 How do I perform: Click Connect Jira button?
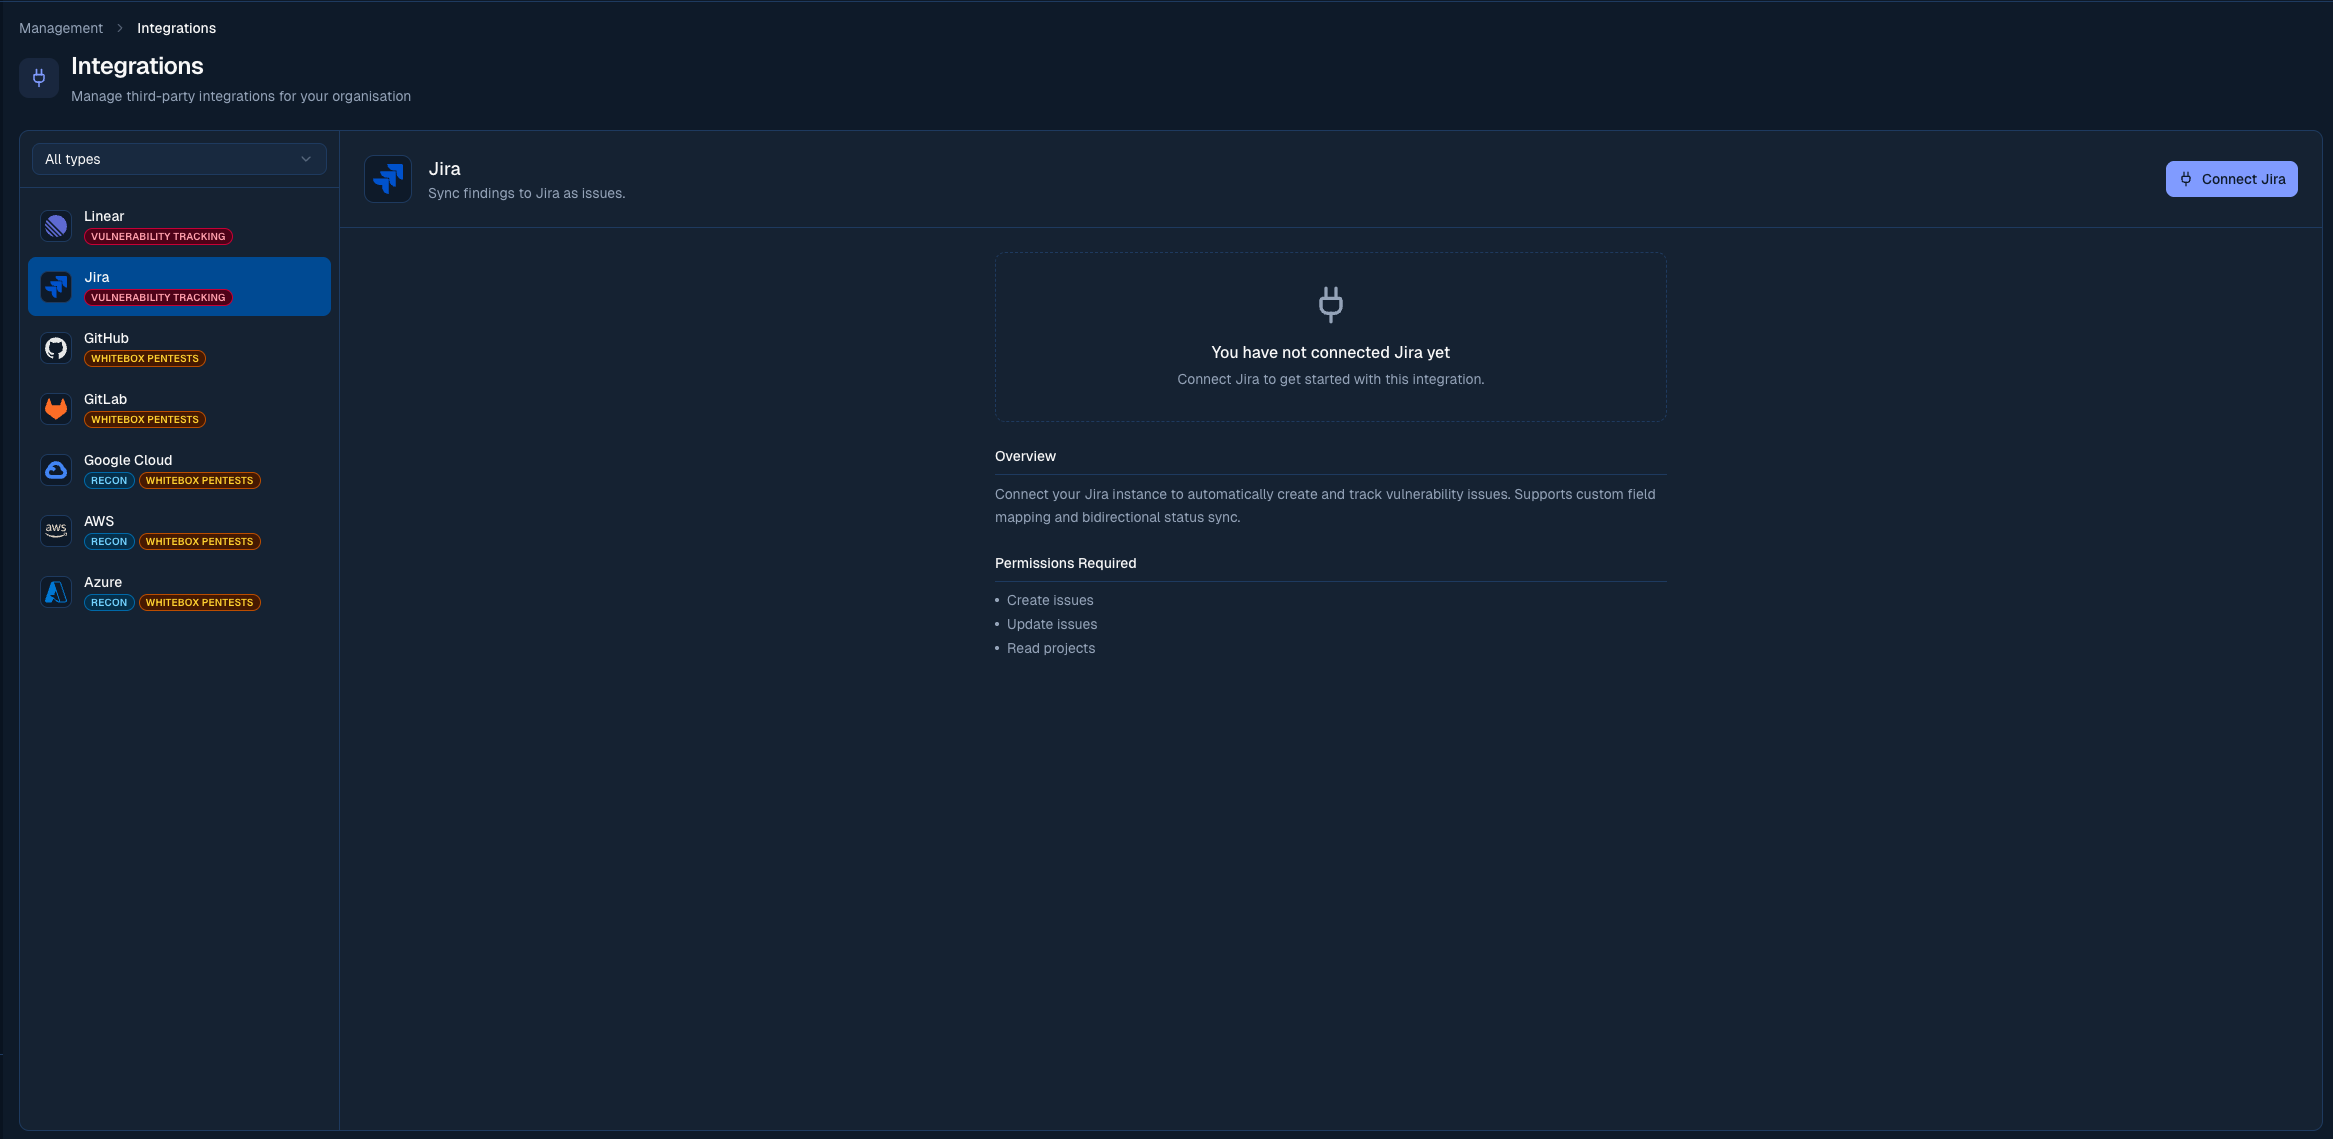[2231, 179]
